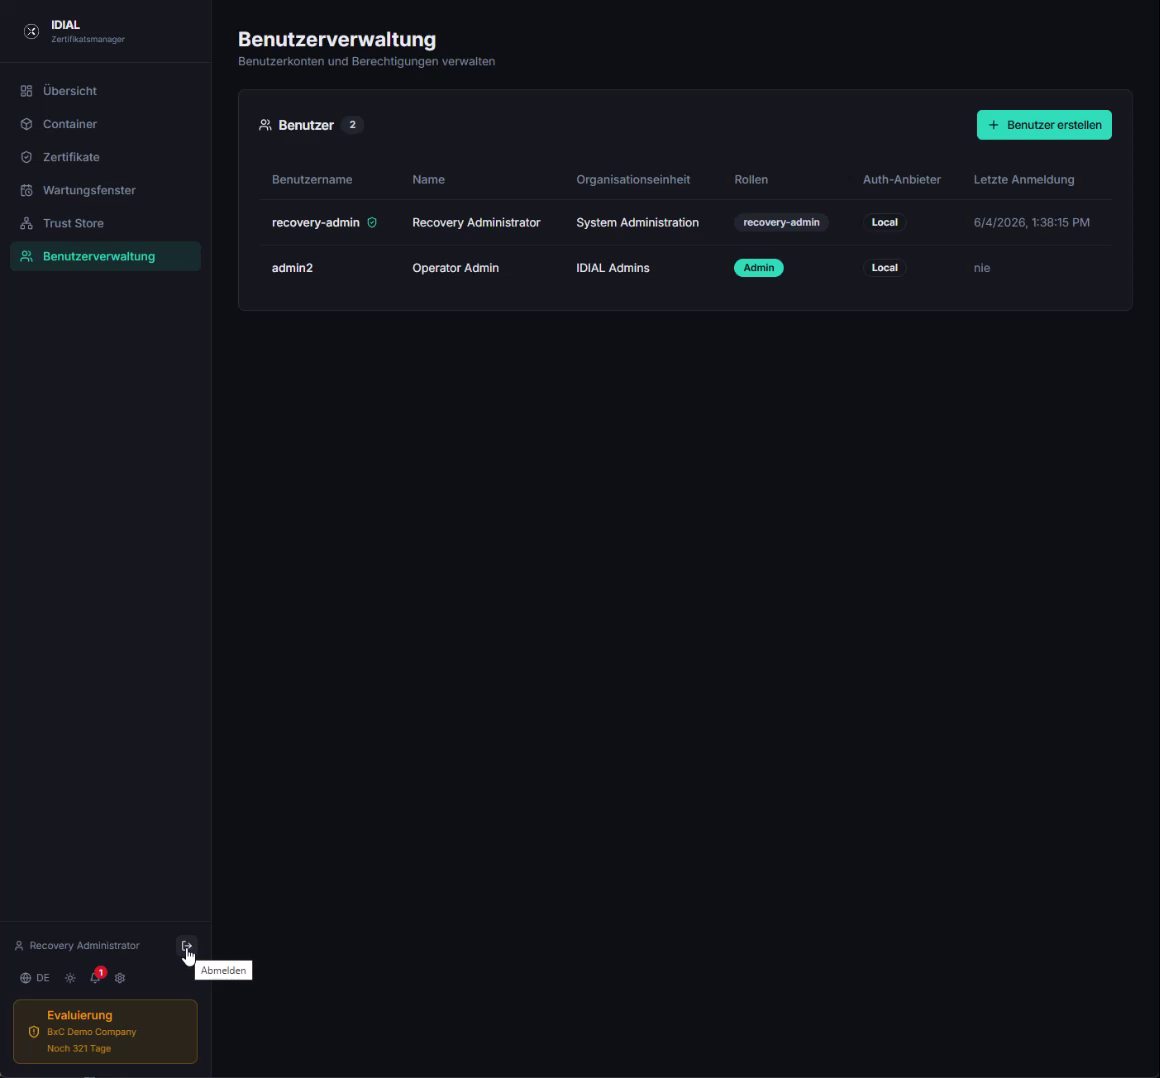The width and height of the screenshot is (1160, 1078).
Task: Click the Letzte Anmeldung column header
Action: pyautogui.click(x=1024, y=180)
